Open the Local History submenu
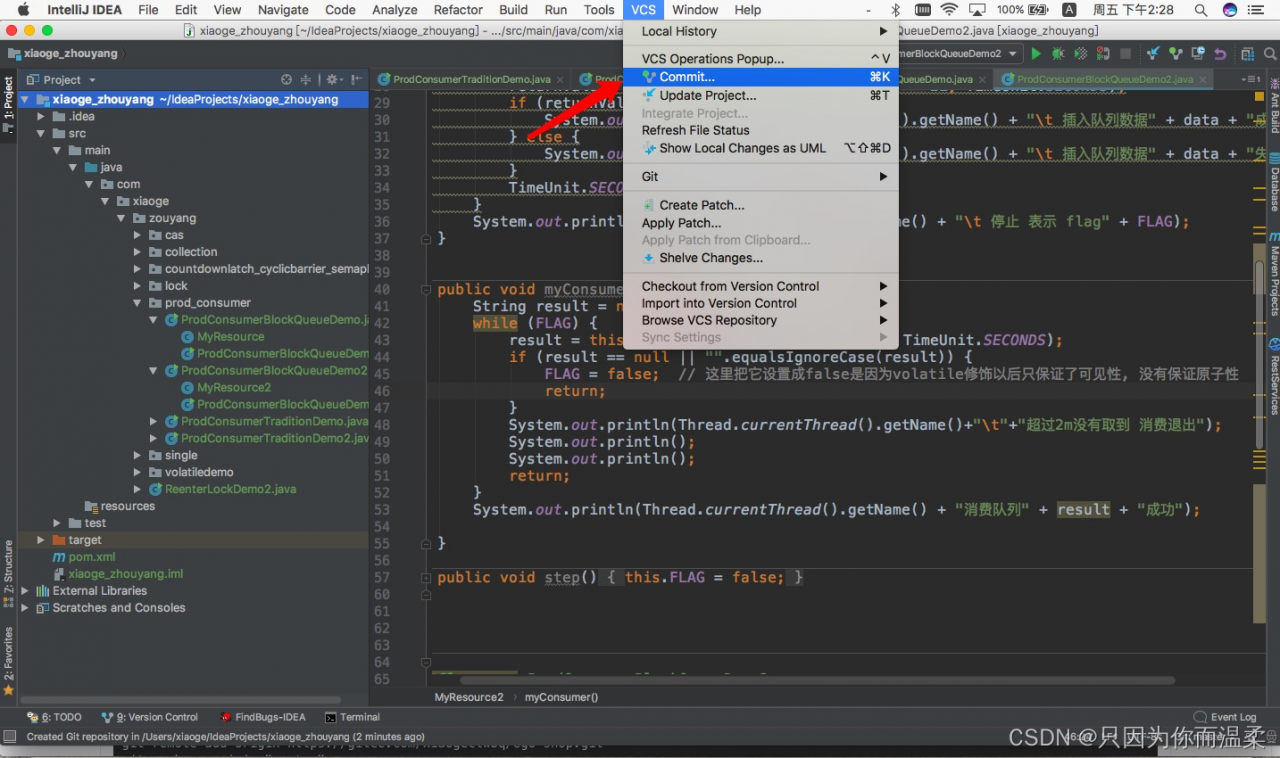The height and width of the screenshot is (758, 1280). [x=761, y=31]
